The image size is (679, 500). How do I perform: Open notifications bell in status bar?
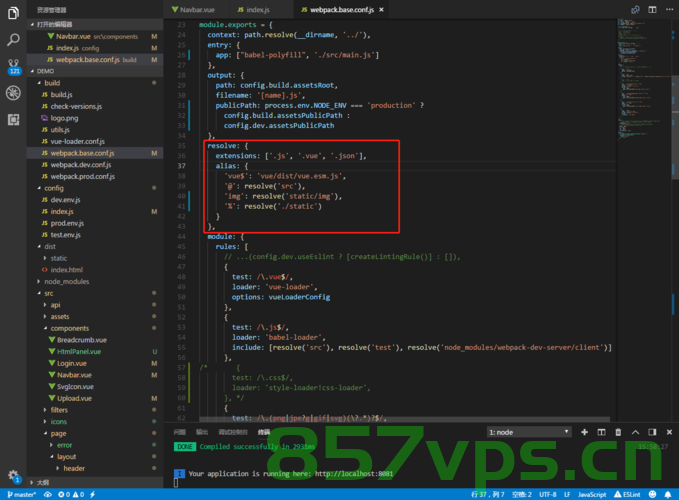668,494
